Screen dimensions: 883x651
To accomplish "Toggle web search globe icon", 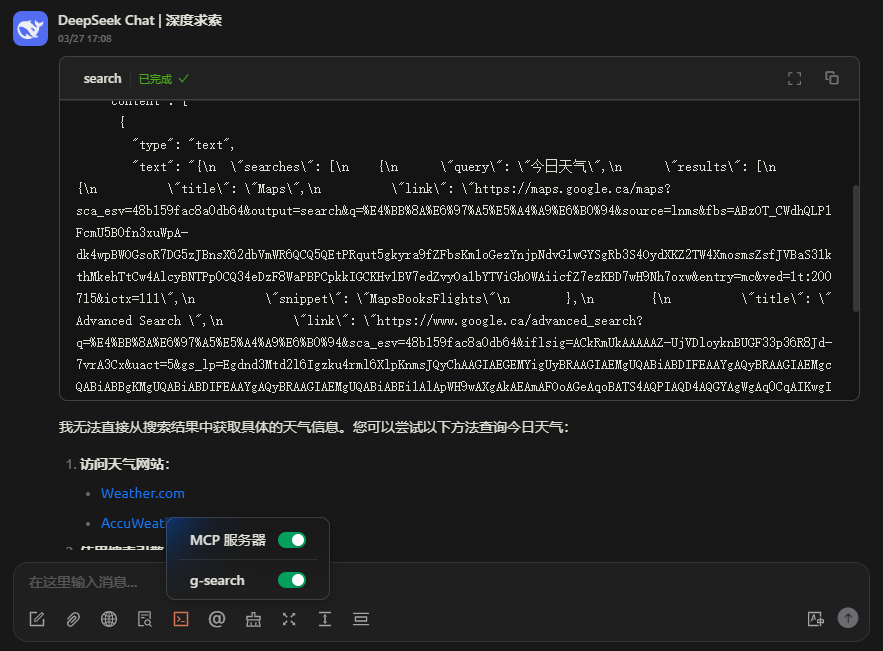I will 109,619.
